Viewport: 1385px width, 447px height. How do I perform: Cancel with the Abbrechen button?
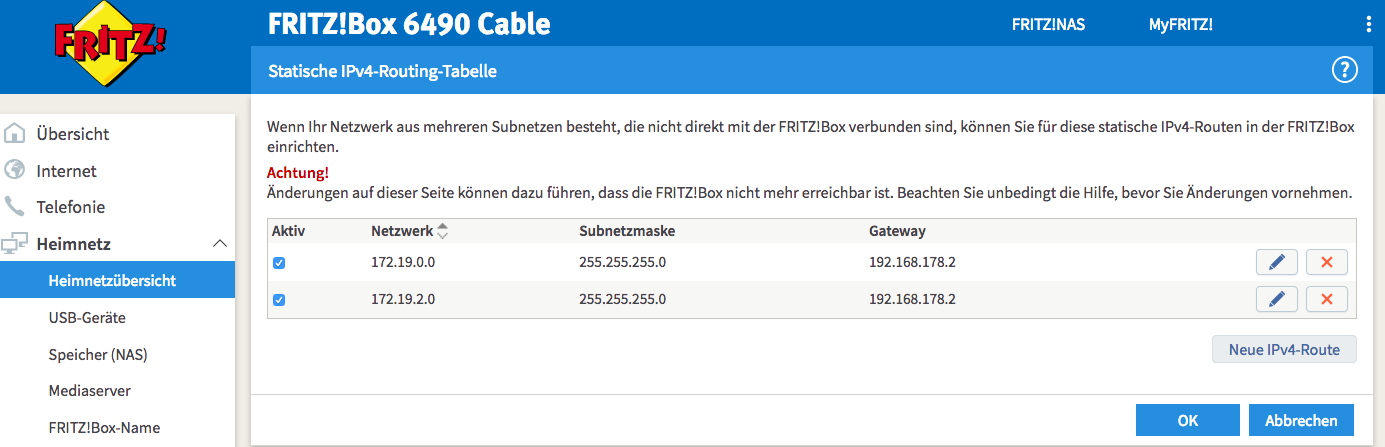tap(1301, 421)
